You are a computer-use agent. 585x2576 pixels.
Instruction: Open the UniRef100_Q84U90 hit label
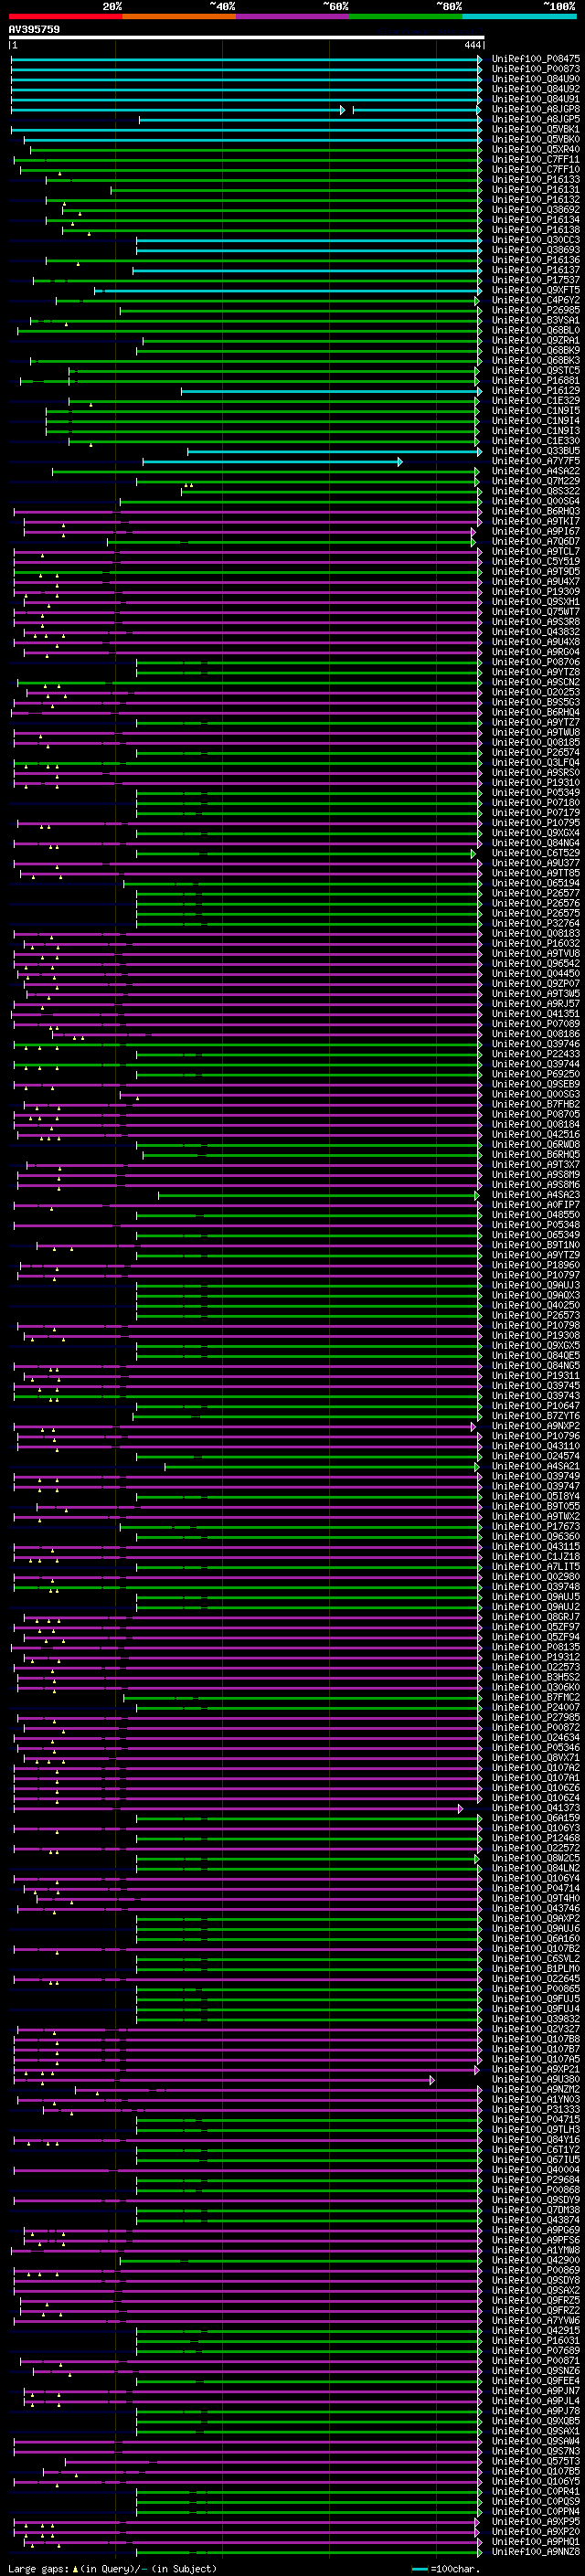(x=536, y=79)
